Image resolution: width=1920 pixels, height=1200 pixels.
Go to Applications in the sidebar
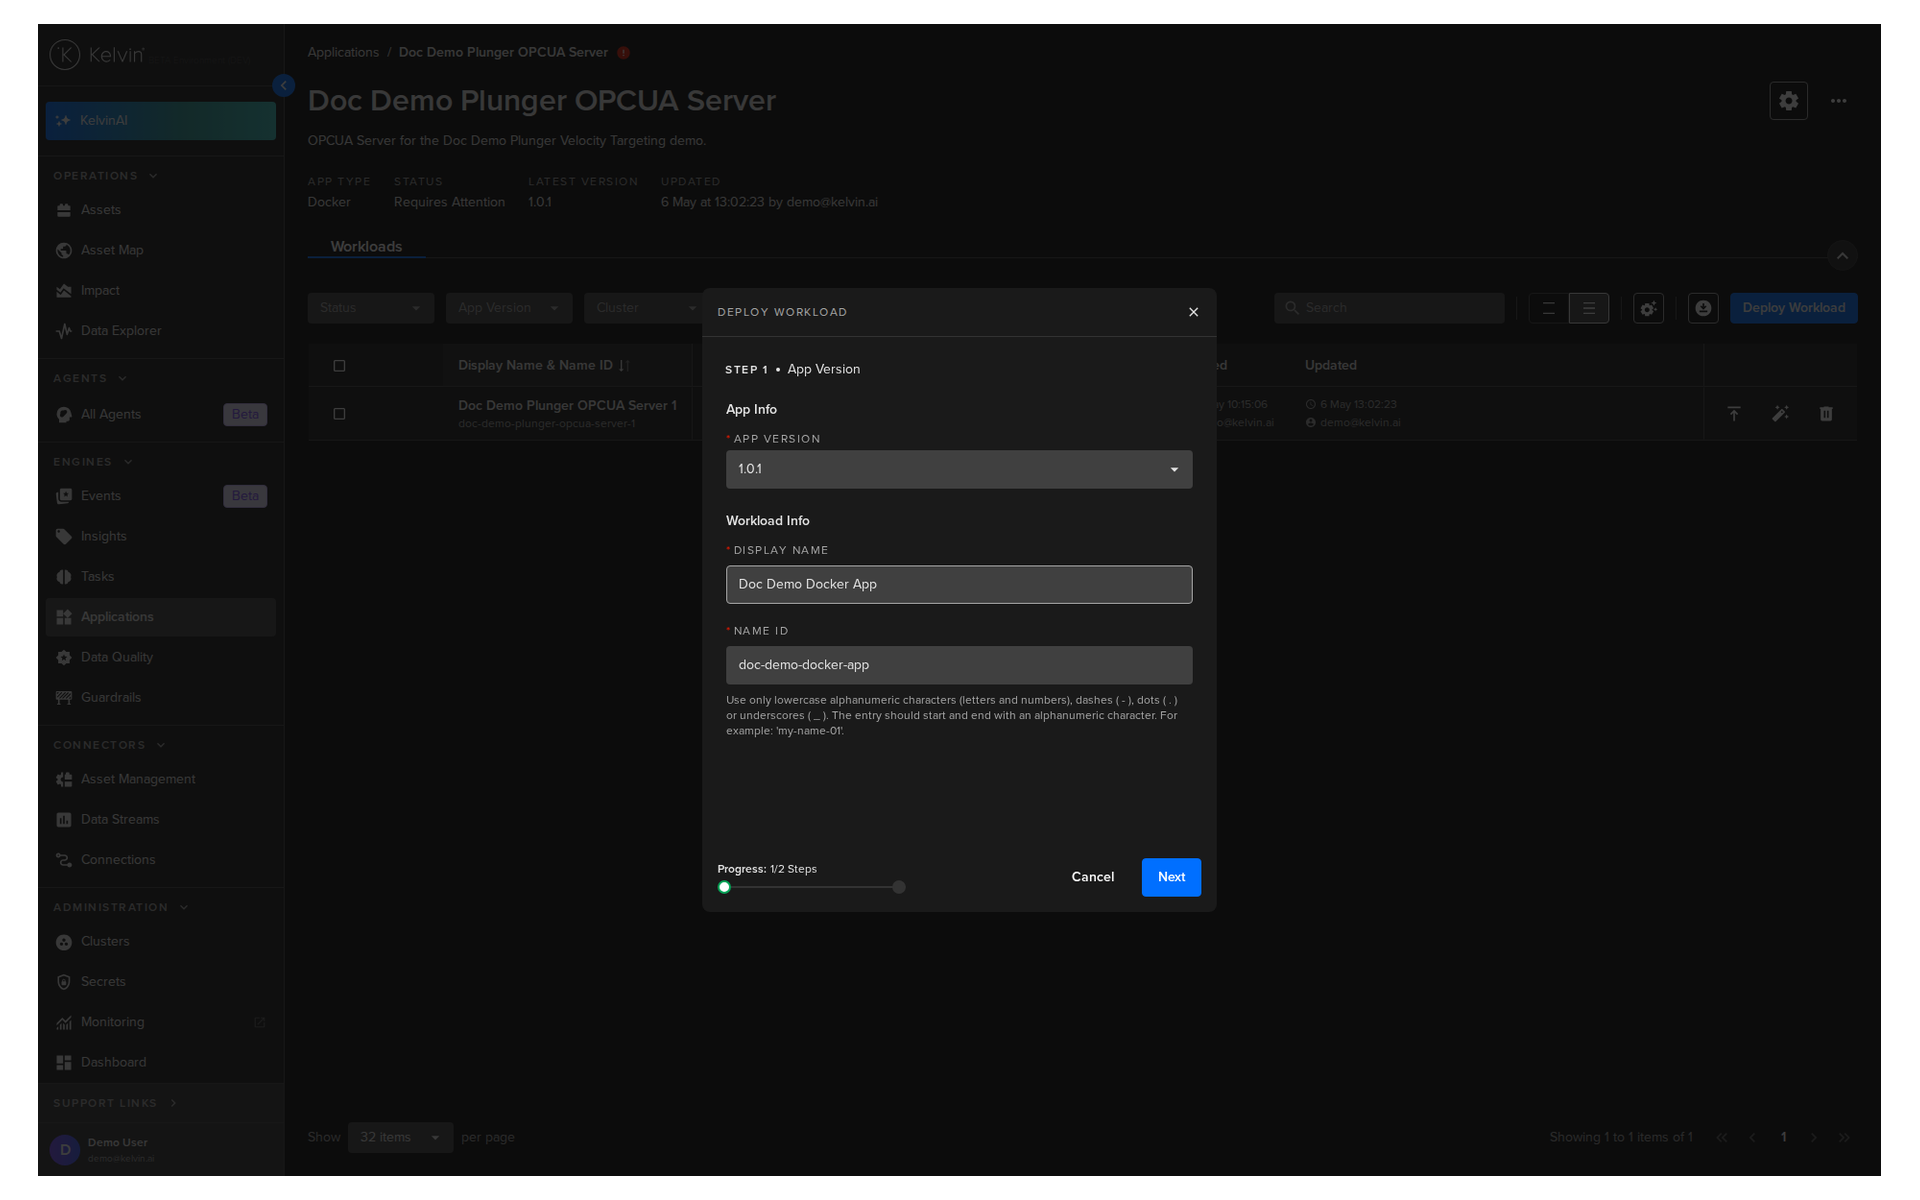(160, 617)
